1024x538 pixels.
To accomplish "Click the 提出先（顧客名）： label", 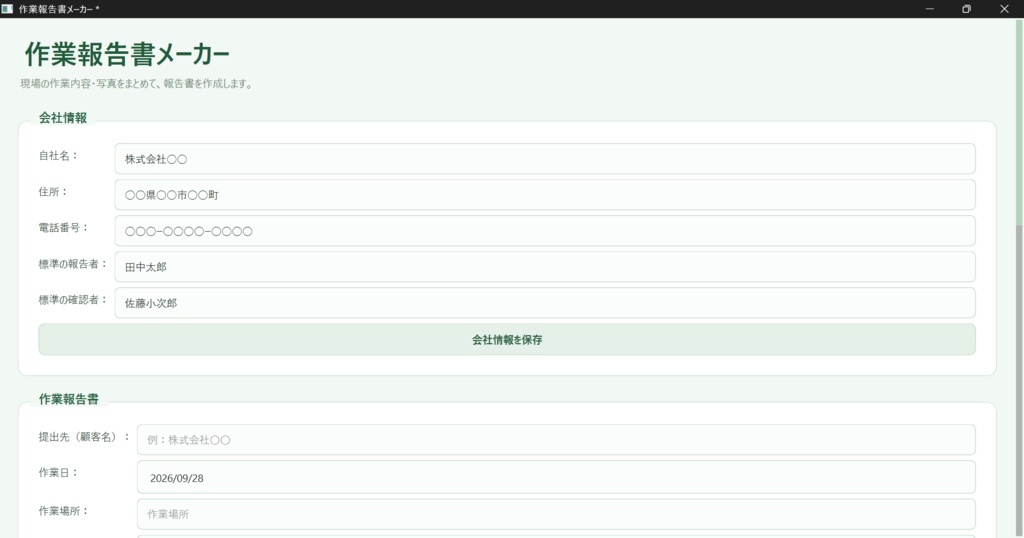I will point(84,437).
